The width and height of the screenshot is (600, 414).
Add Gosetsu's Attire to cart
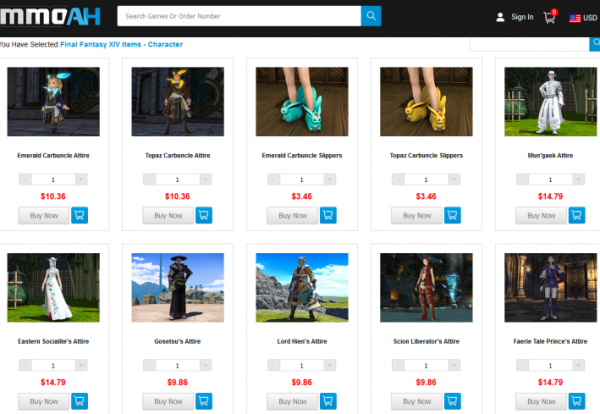click(204, 401)
